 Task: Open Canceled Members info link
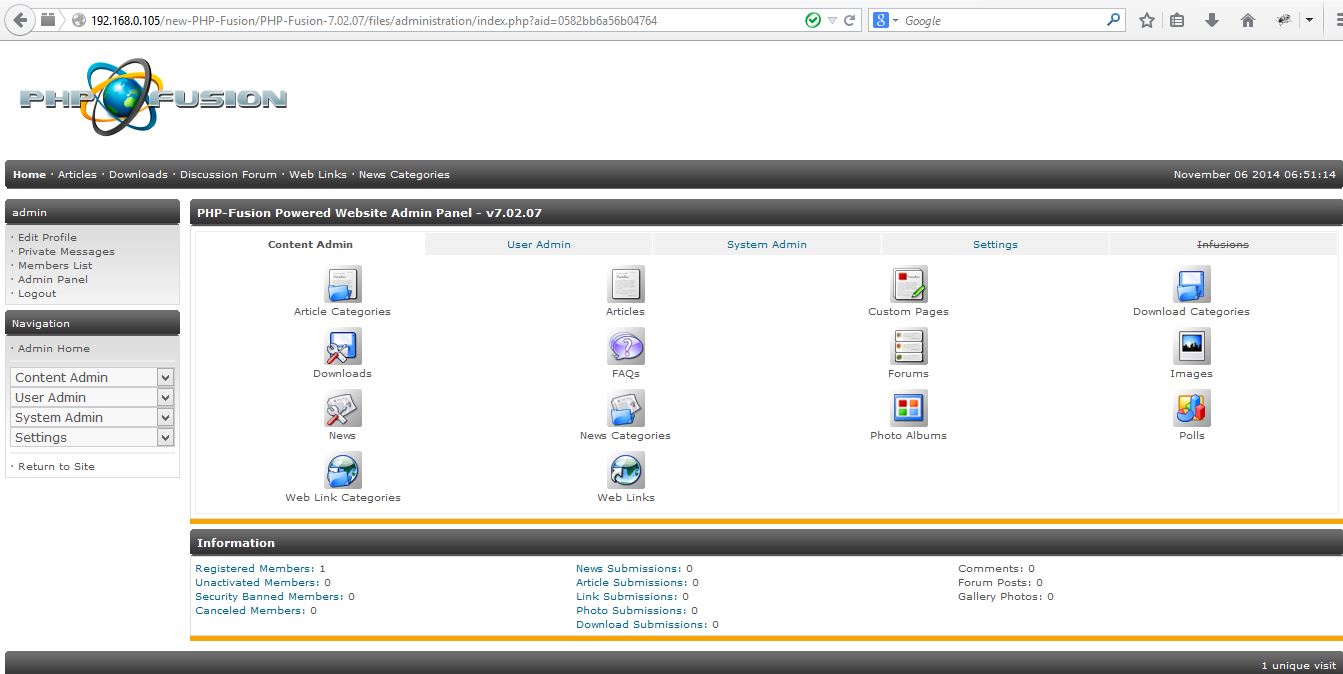pyautogui.click(x=250, y=610)
